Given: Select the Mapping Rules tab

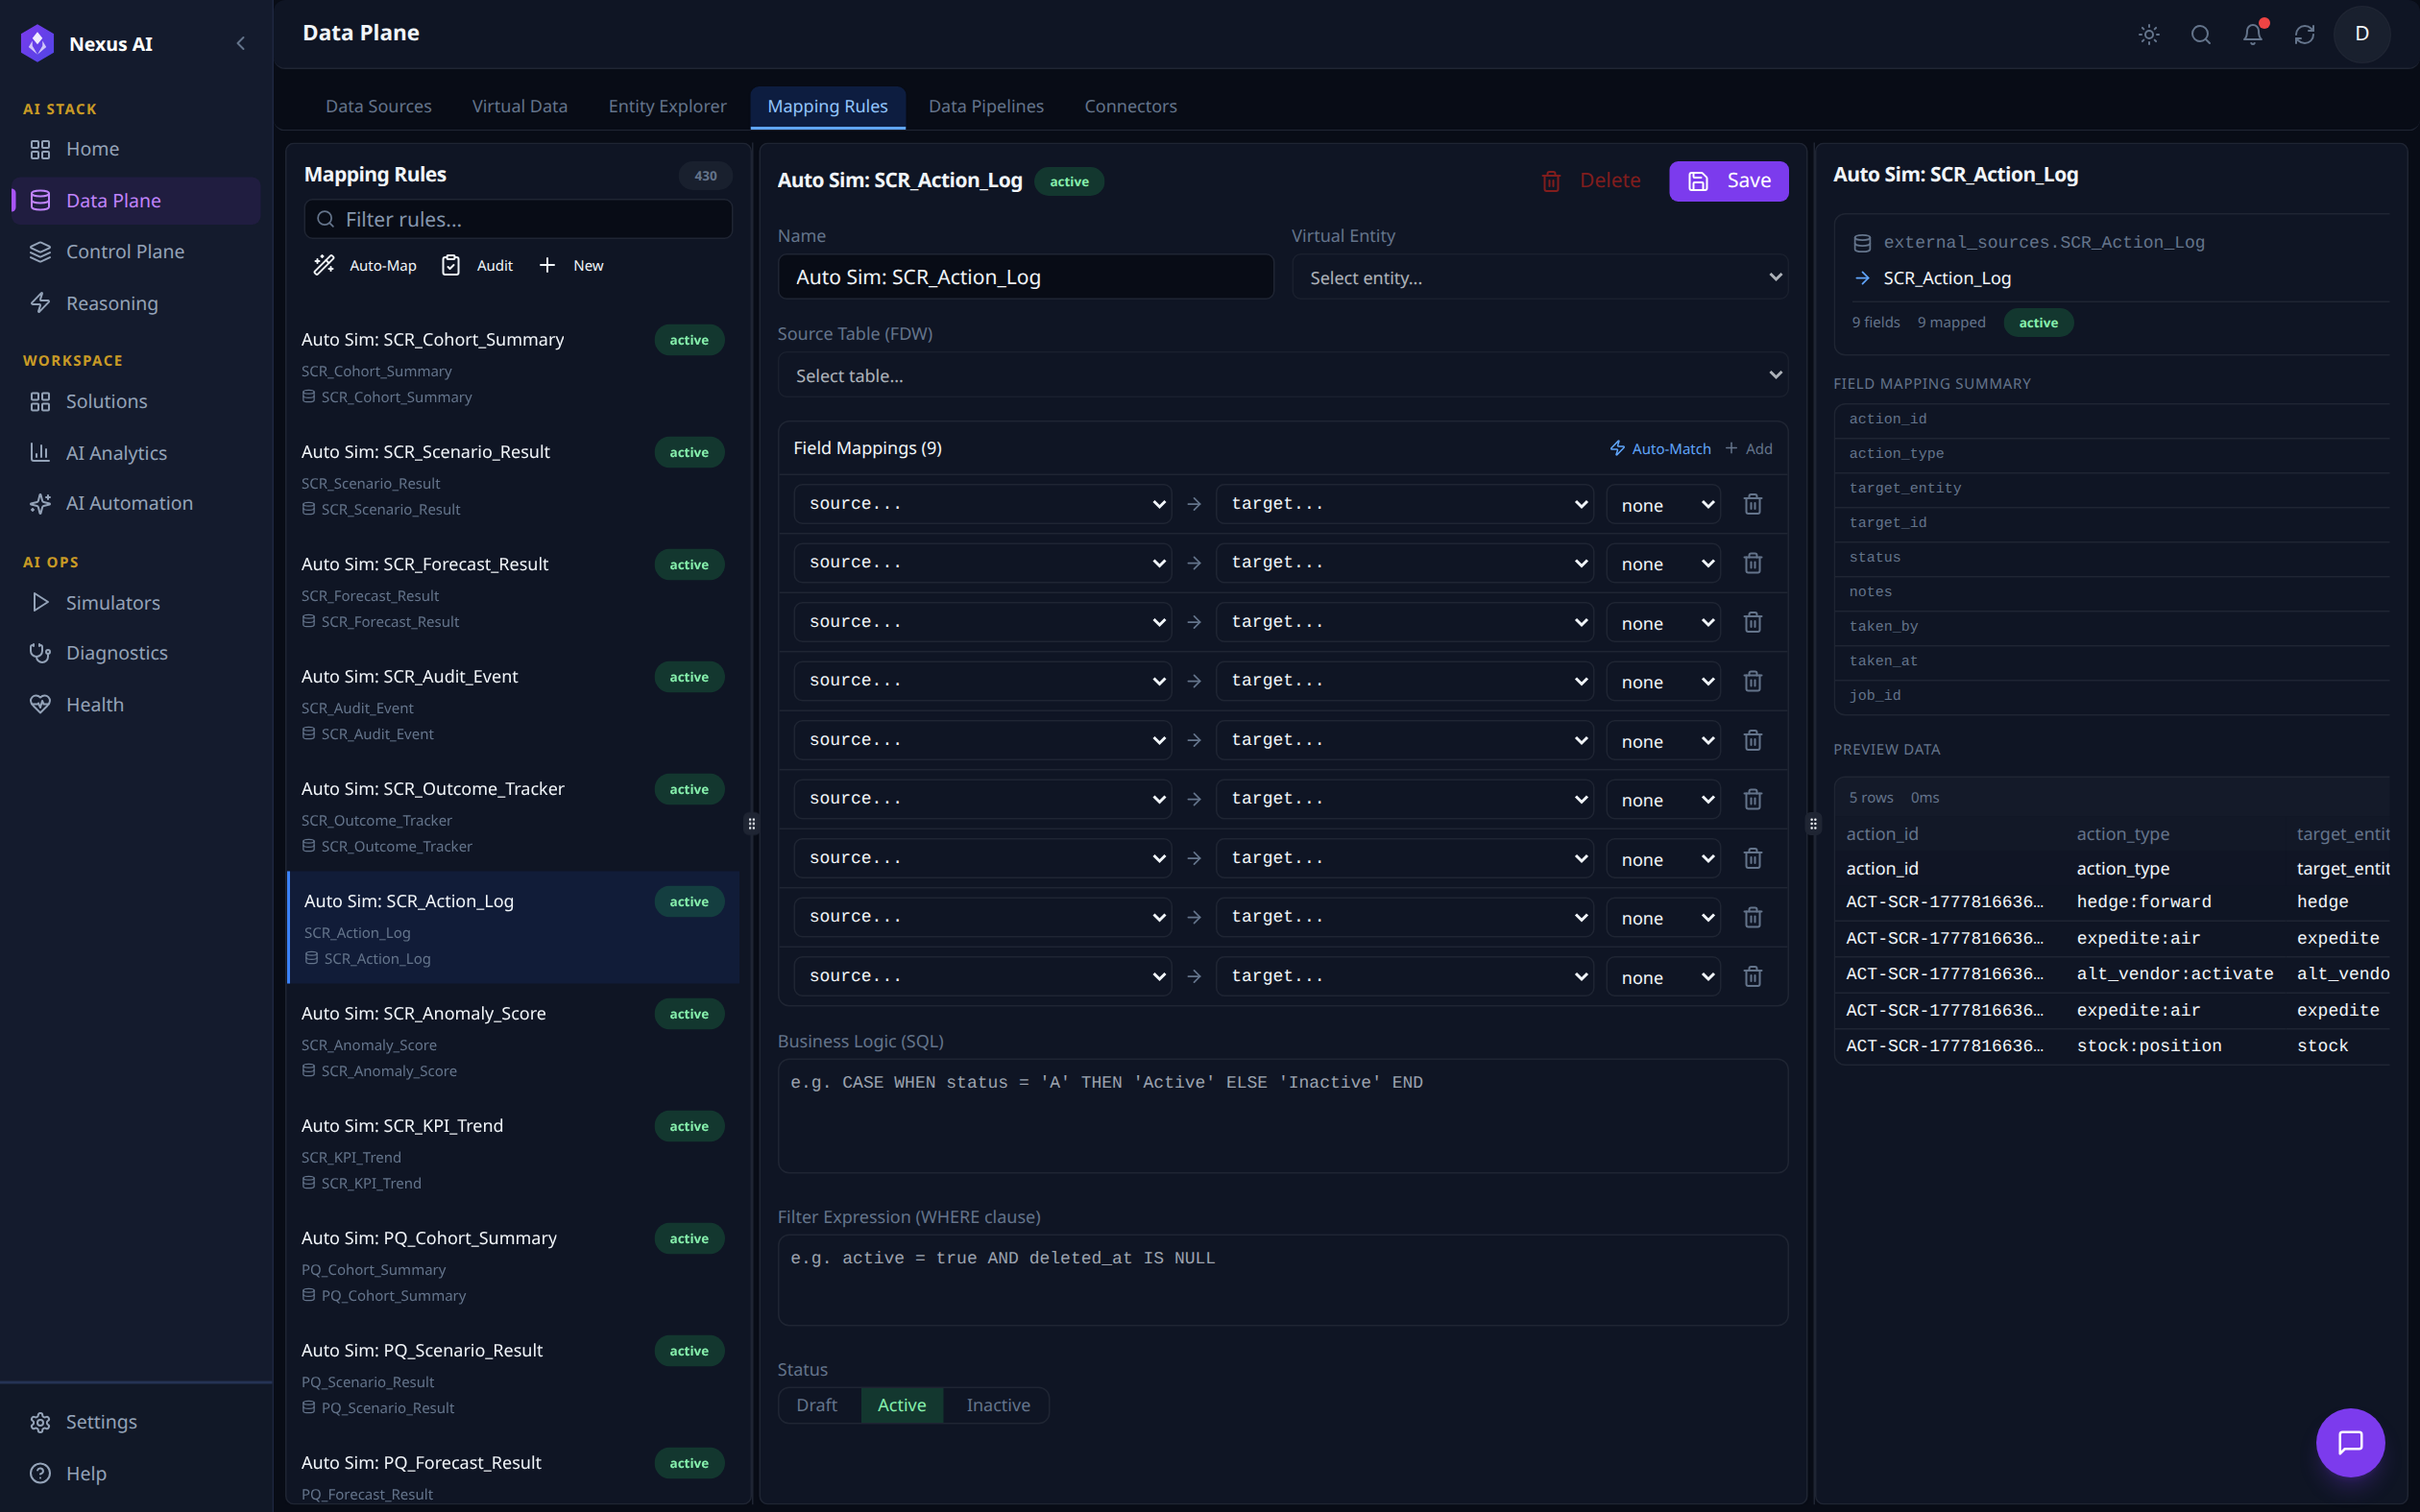Looking at the screenshot, I should 827,106.
